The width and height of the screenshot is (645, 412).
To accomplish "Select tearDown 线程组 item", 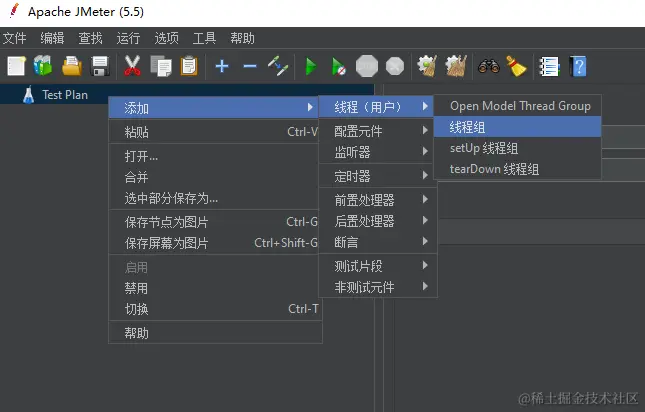I will pyautogui.click(x=517, y=169).
